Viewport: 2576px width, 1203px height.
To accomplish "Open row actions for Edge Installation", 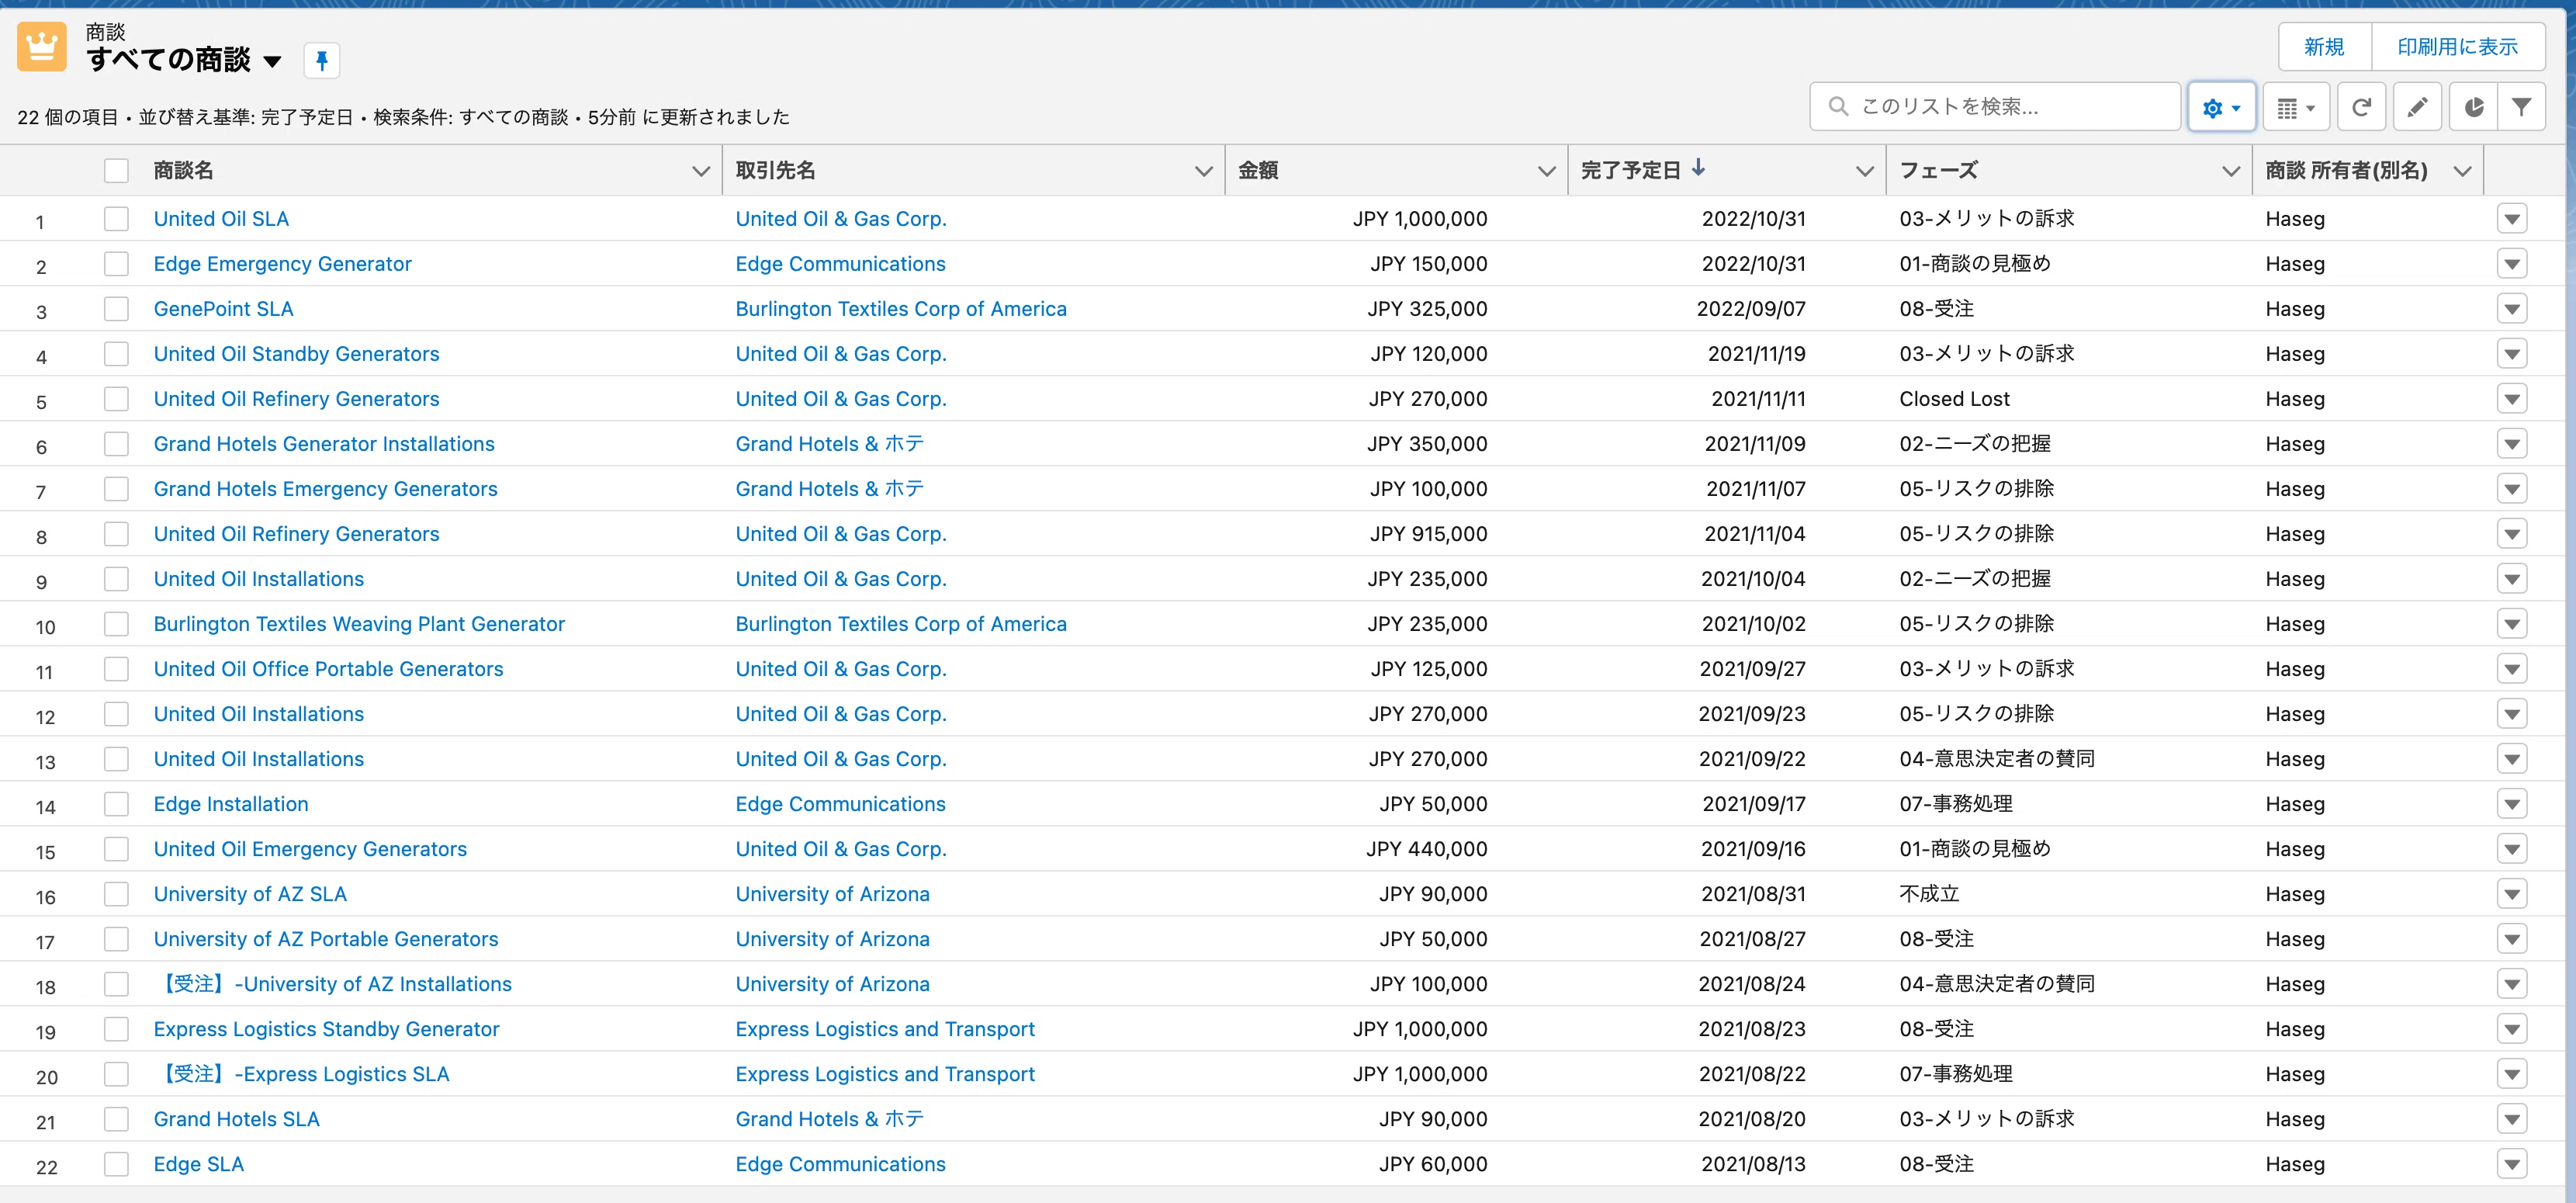I will pos(2511,804).
